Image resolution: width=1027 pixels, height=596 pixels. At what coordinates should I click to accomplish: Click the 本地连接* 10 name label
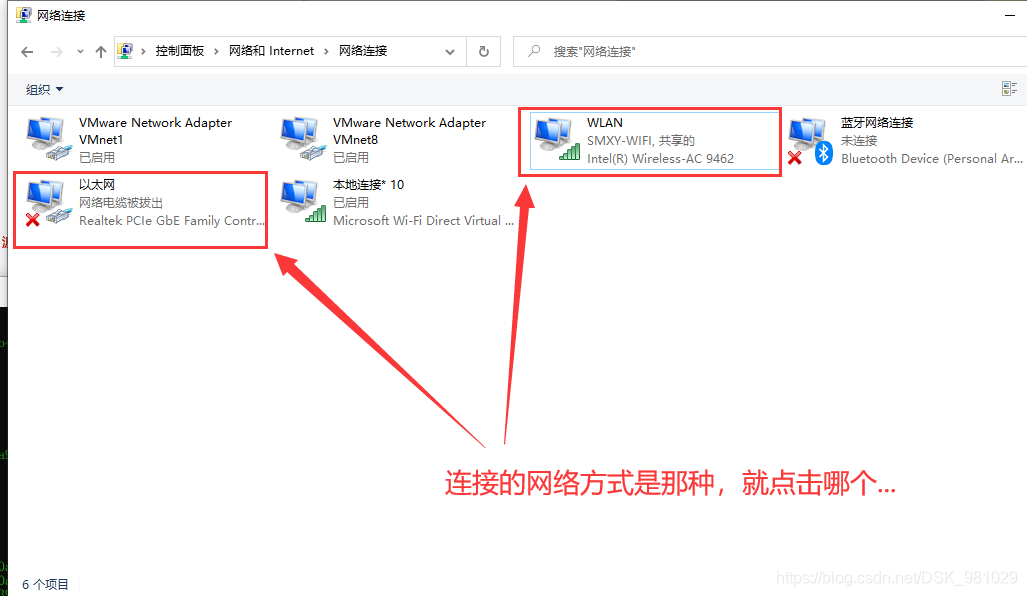click(368, 185)
